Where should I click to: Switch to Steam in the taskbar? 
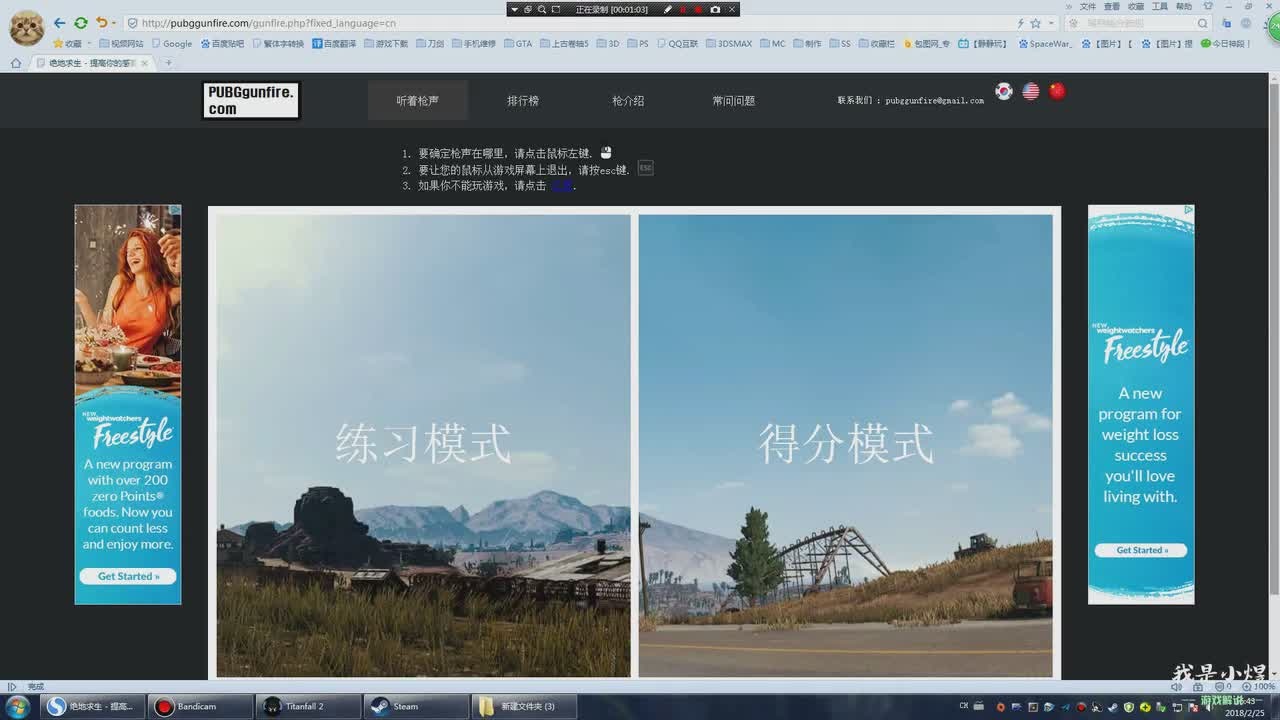coord(415,707)
